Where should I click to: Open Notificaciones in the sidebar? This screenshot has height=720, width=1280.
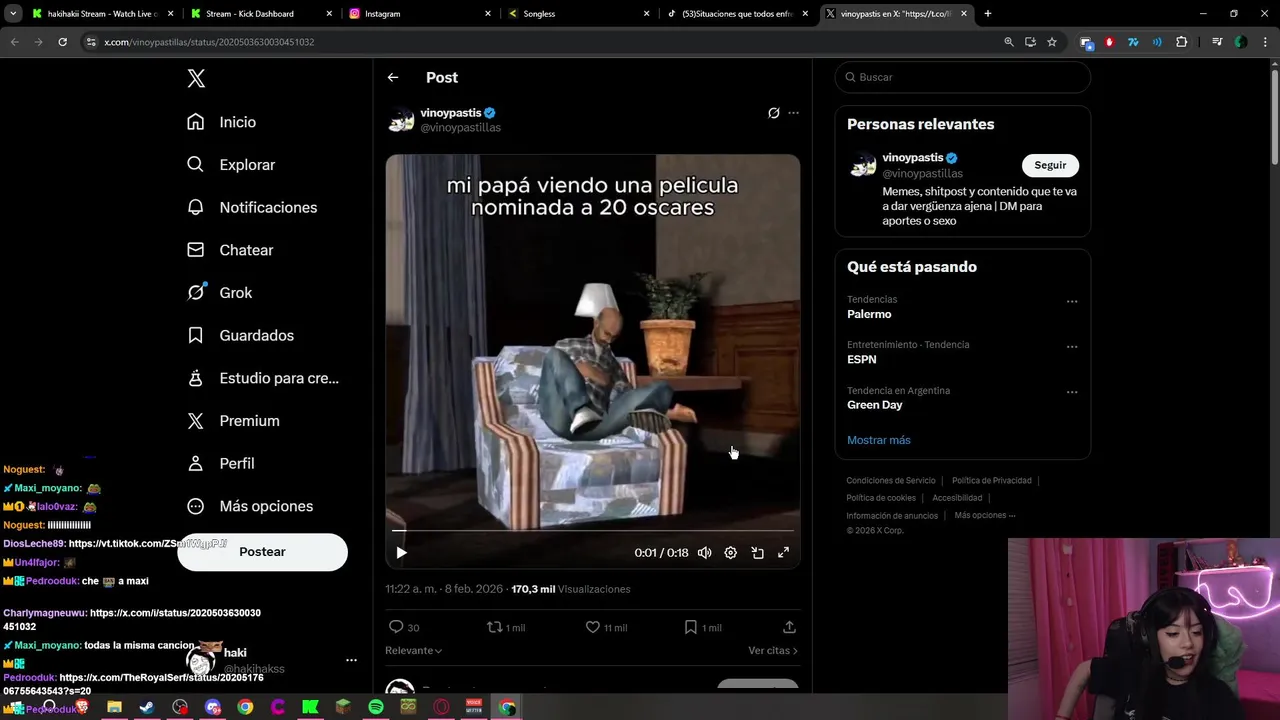coord(251,207)
